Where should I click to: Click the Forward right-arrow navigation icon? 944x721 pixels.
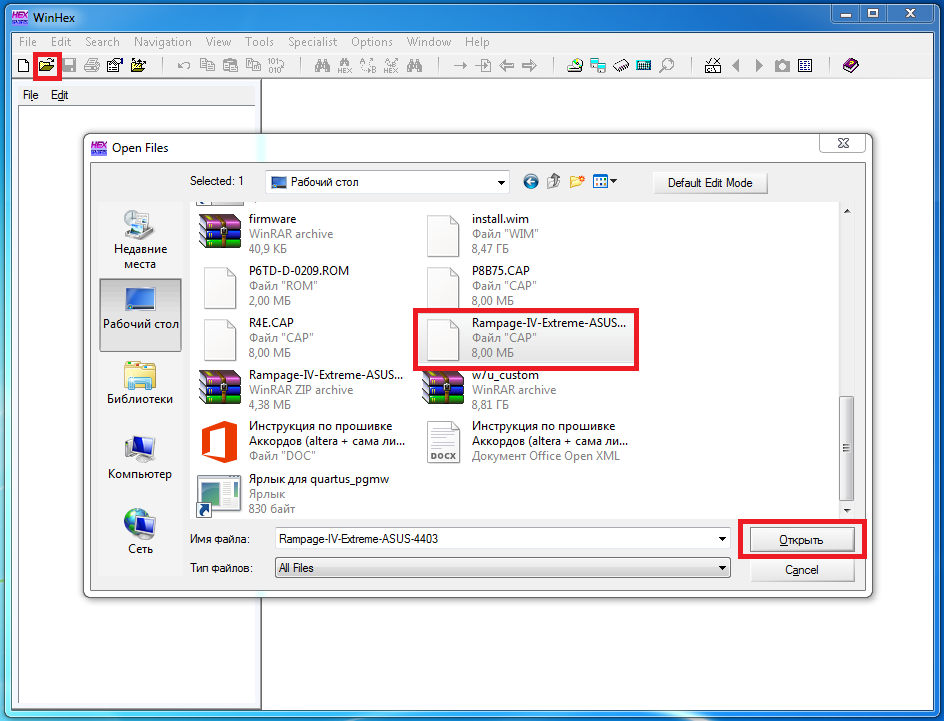point(529,66)
